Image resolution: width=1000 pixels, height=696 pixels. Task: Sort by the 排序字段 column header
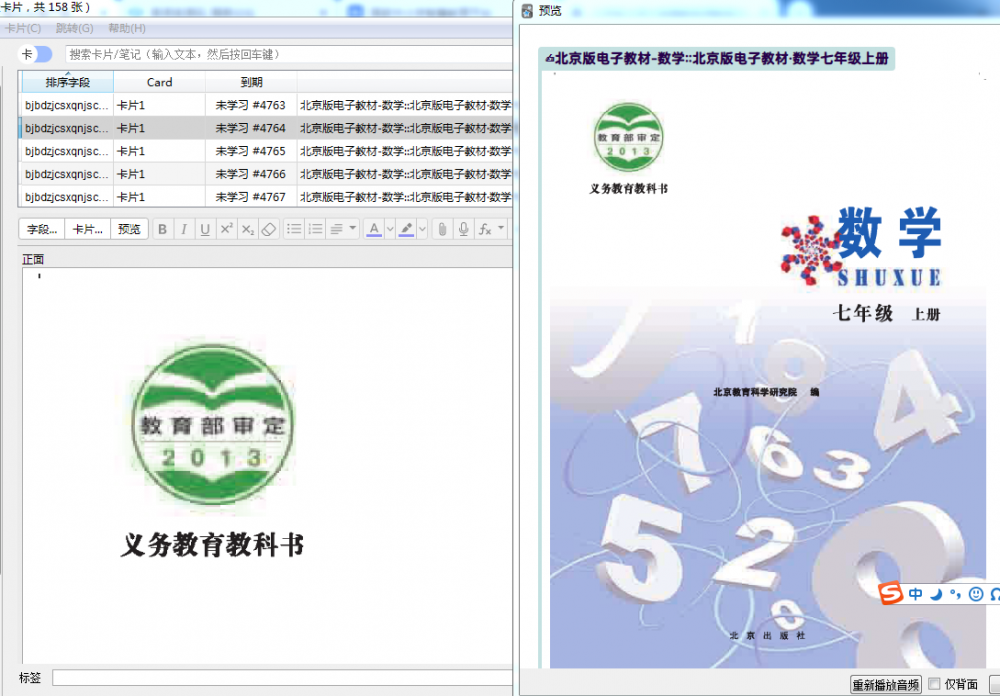point(68,82)
